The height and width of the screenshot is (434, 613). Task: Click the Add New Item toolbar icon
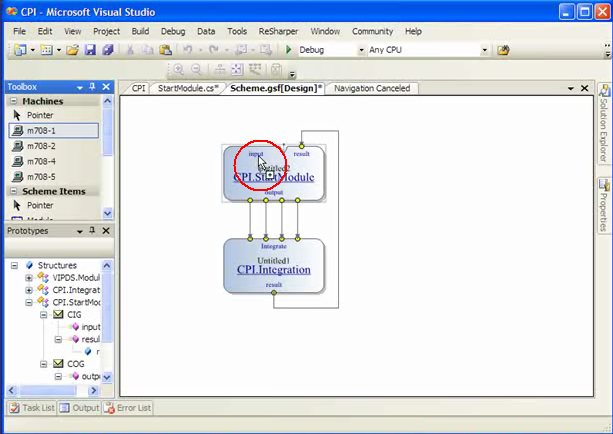point(47,50)
